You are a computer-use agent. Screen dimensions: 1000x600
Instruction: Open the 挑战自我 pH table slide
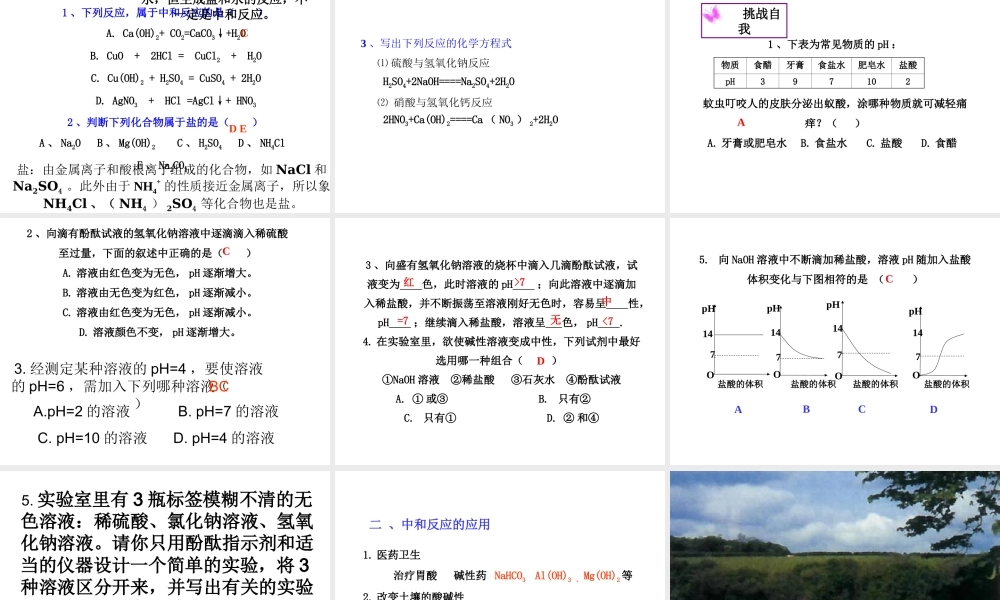[835, 106]
